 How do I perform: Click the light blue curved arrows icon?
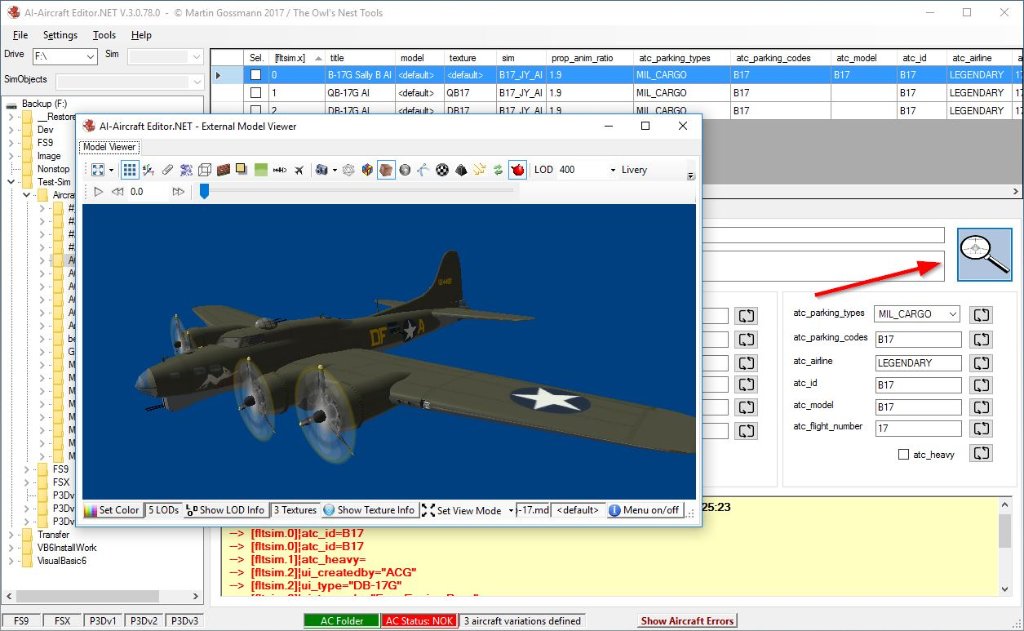[x=423, y=170]
